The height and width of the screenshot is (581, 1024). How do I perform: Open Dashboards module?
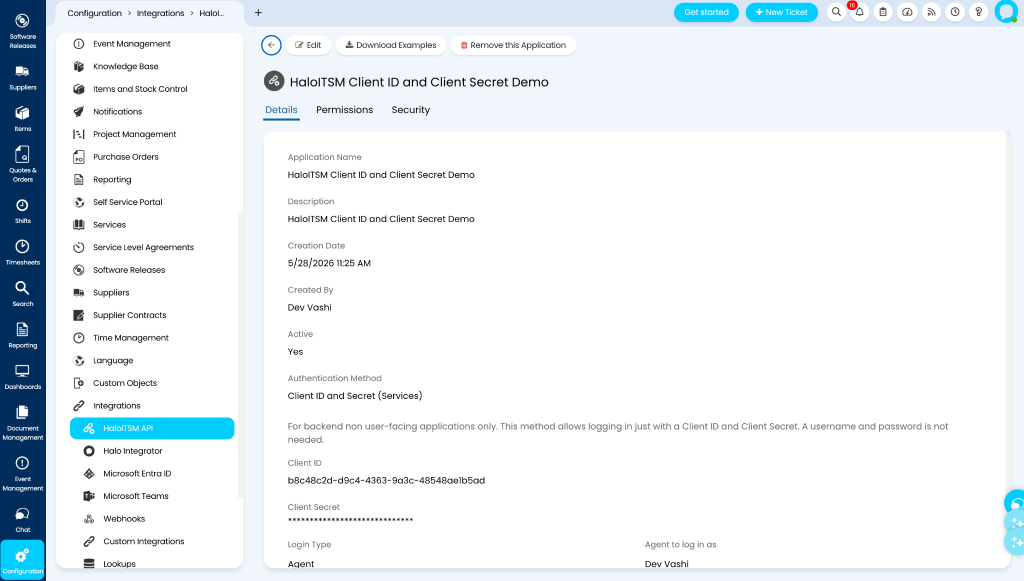pyautogui.click(x=23, y=377)
